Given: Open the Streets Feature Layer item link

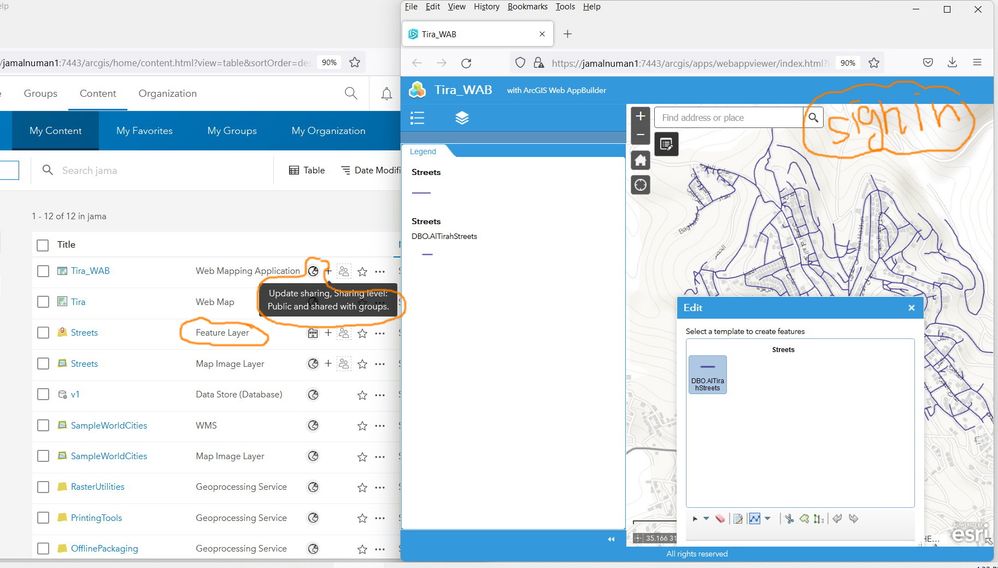Looking at the screenshot, I should pos(85,333).
